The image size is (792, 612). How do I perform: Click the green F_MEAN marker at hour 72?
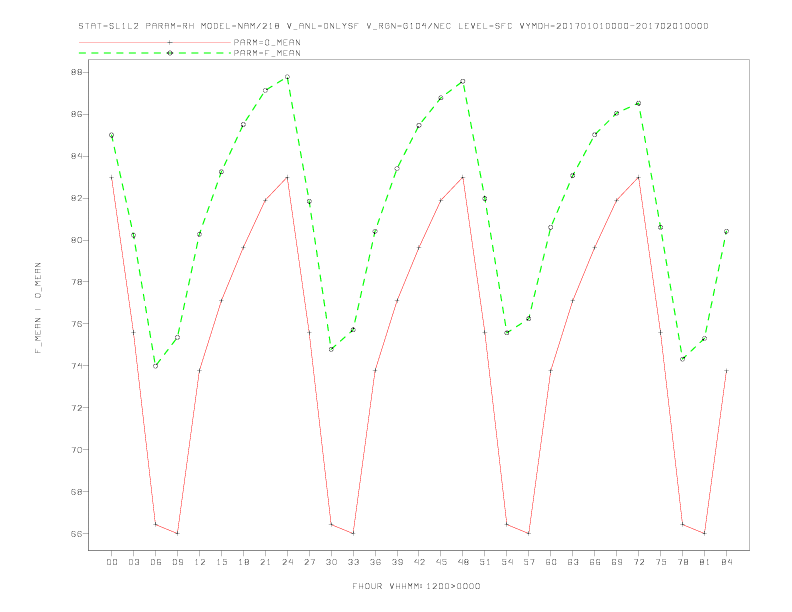638,103
